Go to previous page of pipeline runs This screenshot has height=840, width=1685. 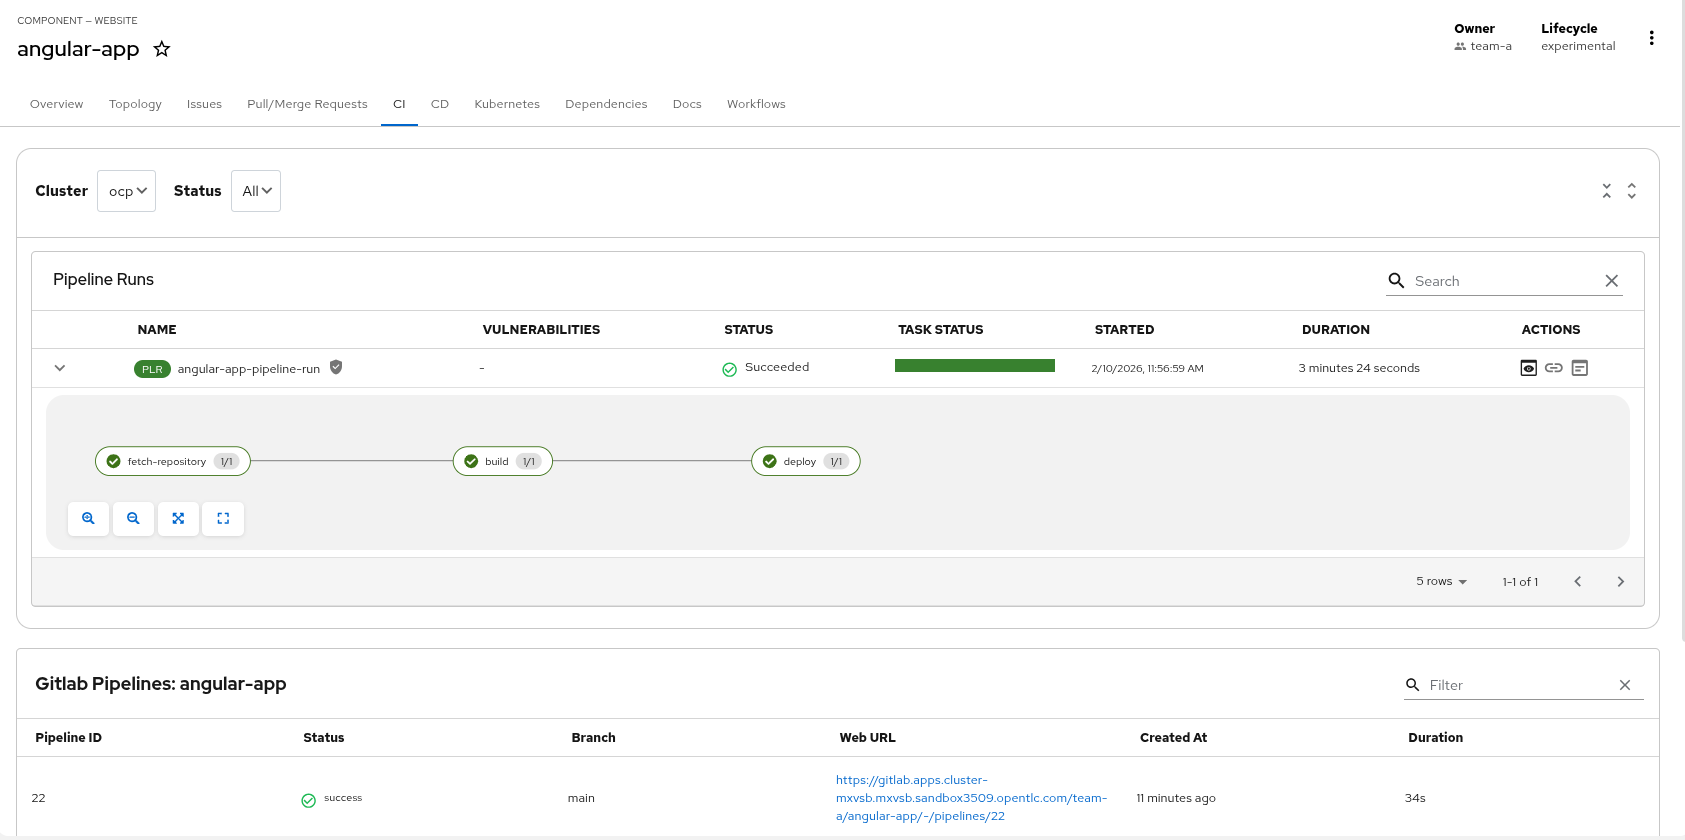tap(1578, 582)
